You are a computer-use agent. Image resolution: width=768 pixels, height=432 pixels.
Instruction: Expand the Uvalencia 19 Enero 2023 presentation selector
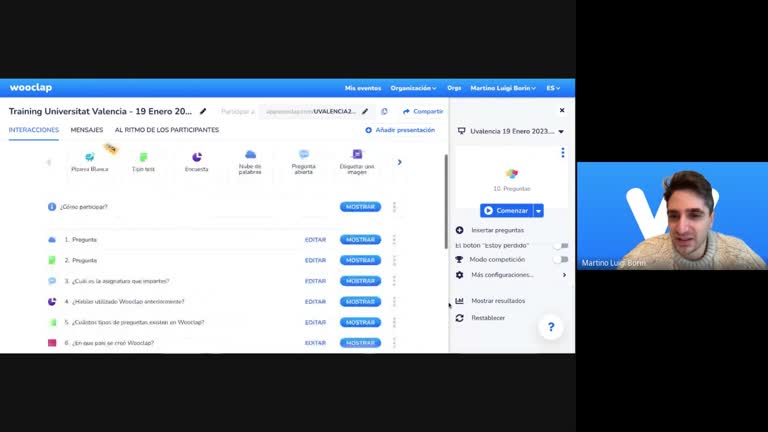pos(511,131)
